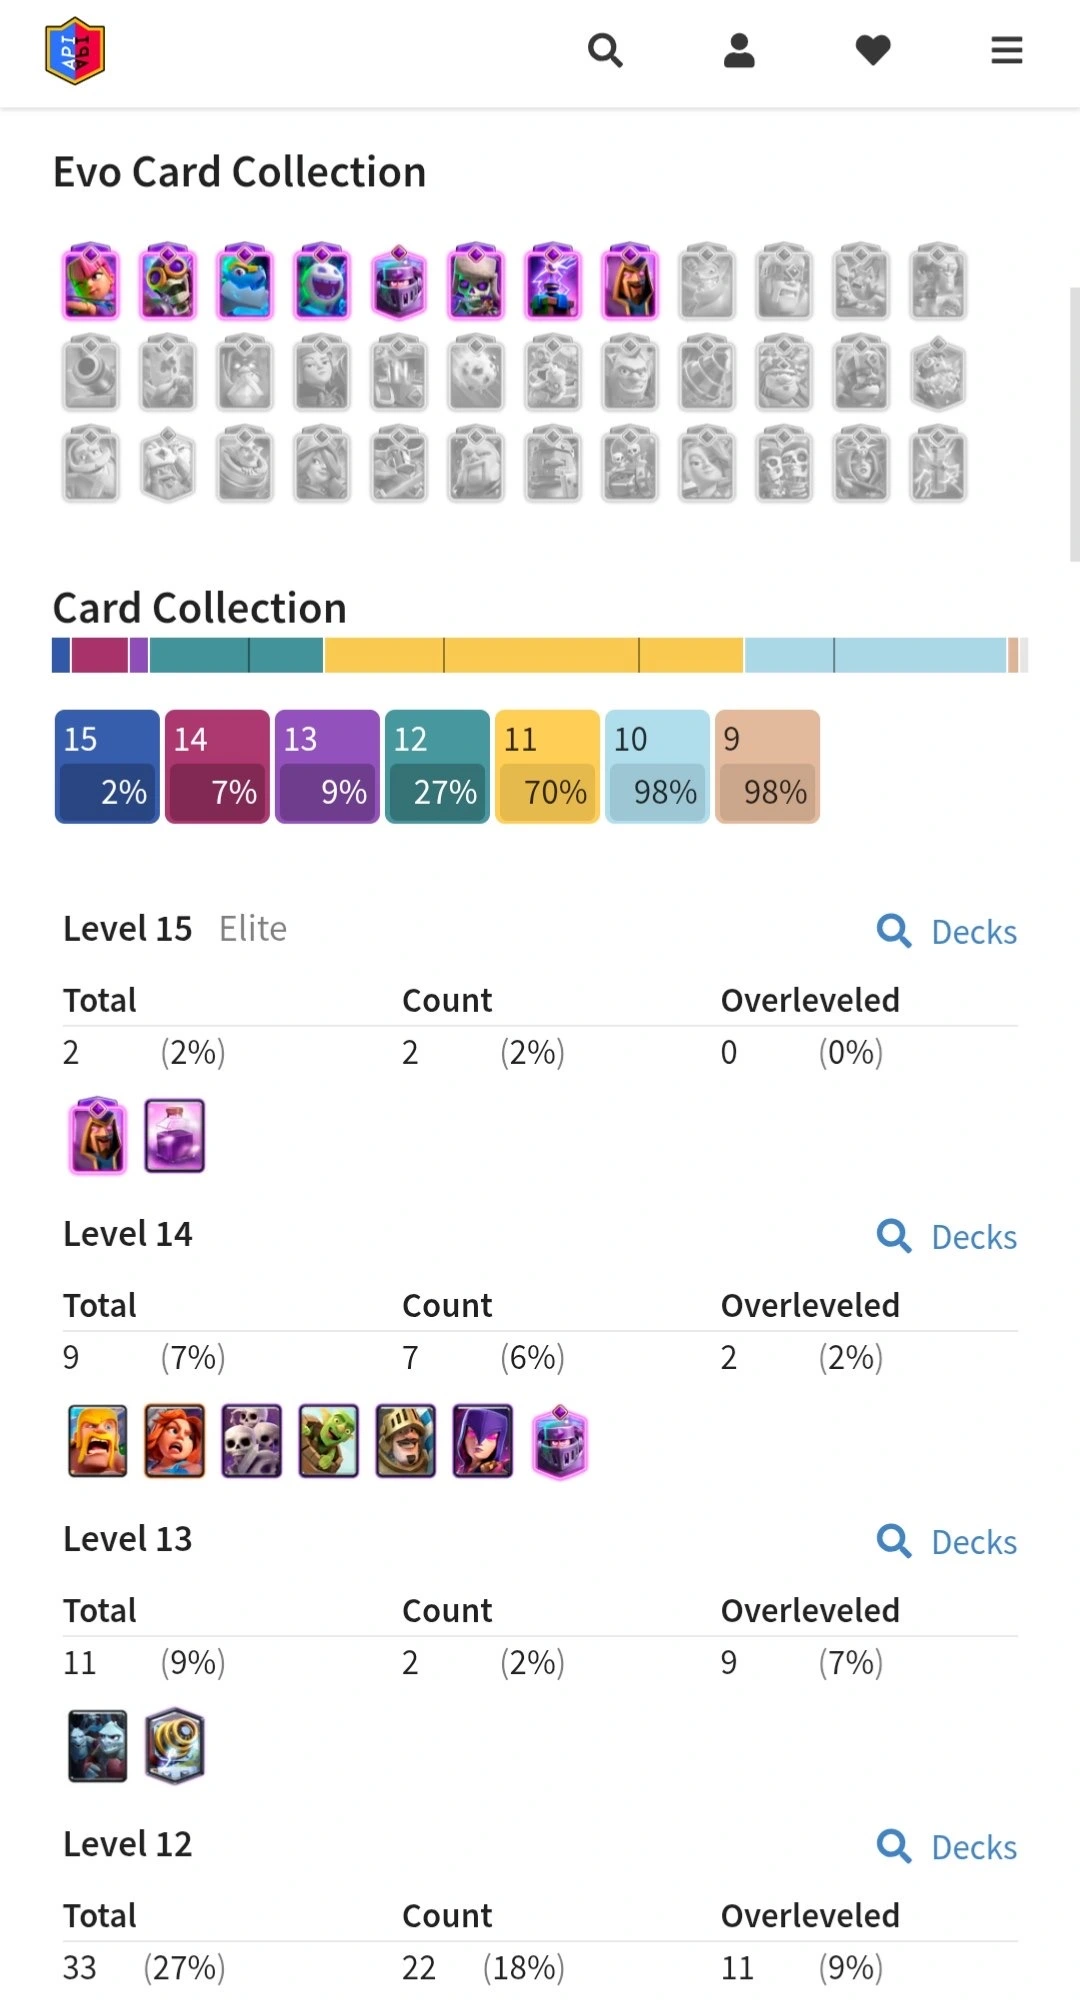Open favorites with the heart icon

click(x=873, y=50)
